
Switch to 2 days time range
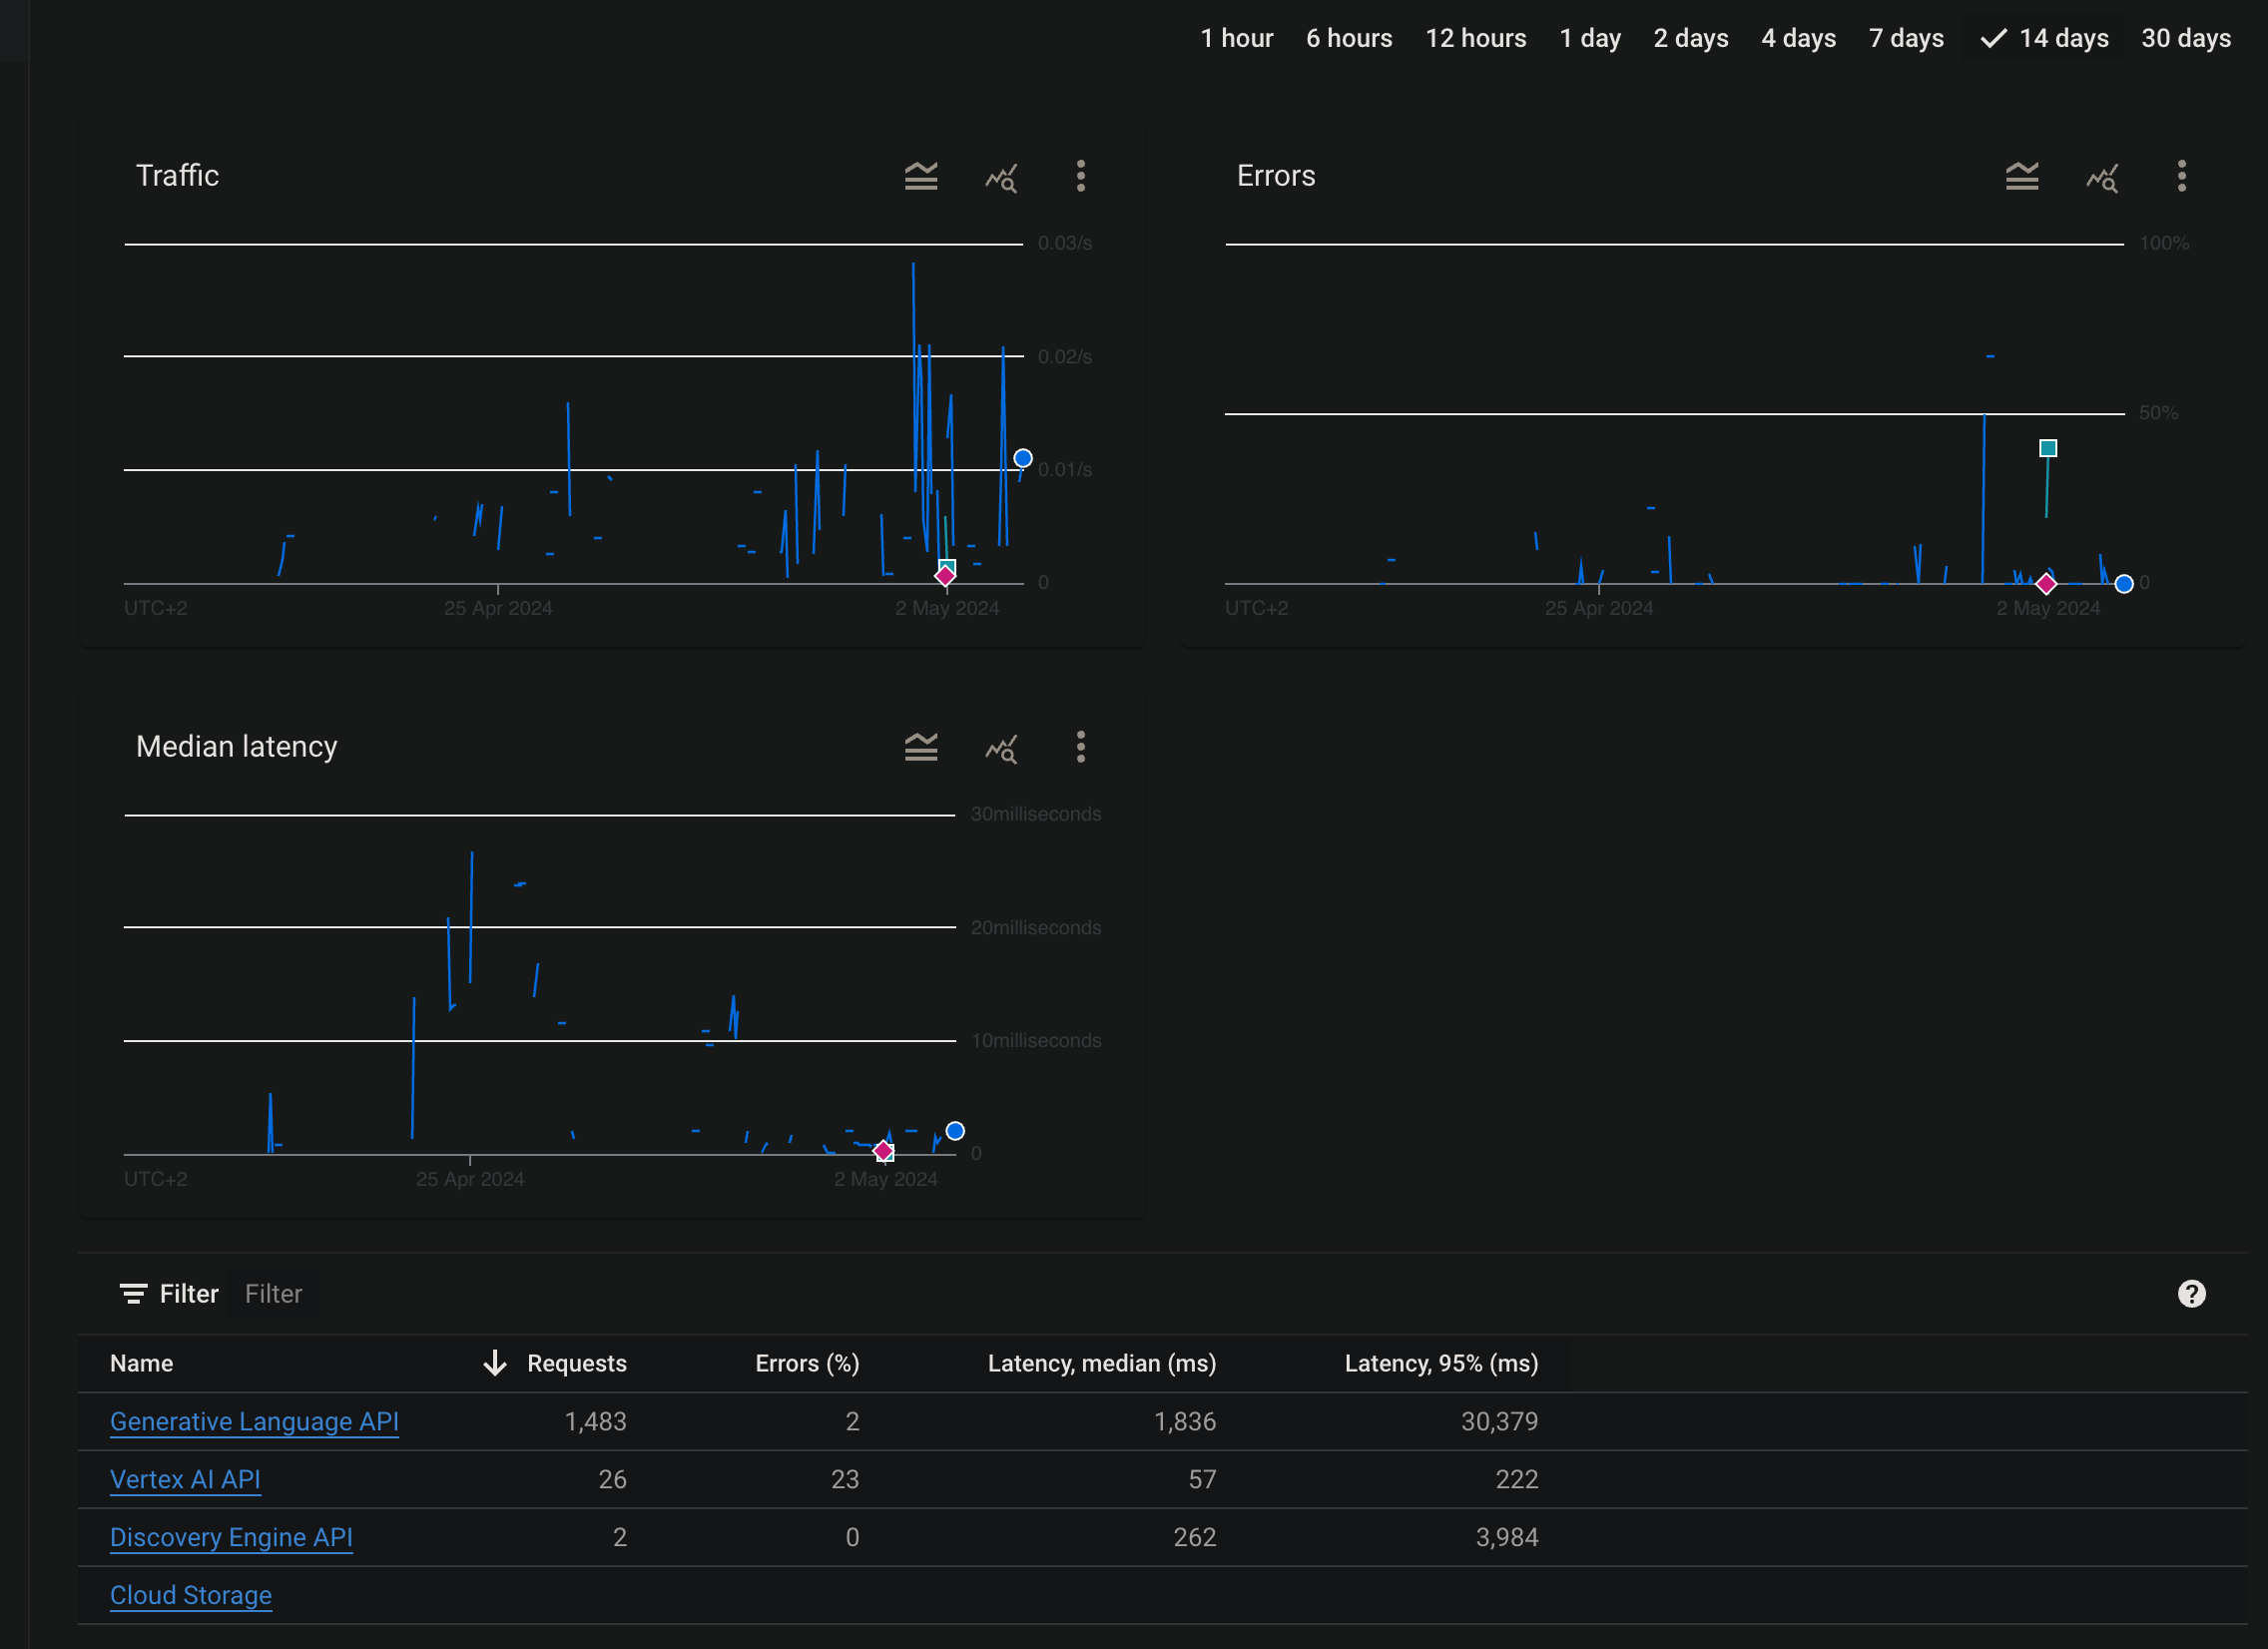(1690, 38)
